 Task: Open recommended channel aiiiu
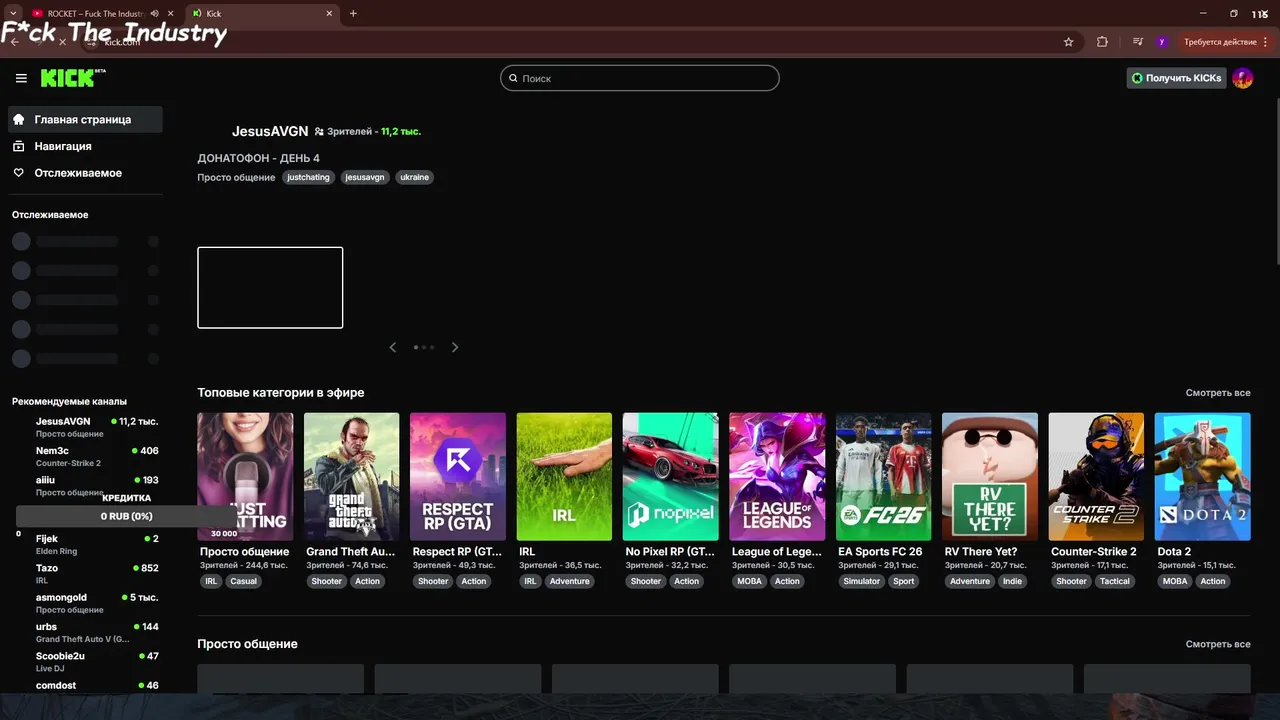87,485
